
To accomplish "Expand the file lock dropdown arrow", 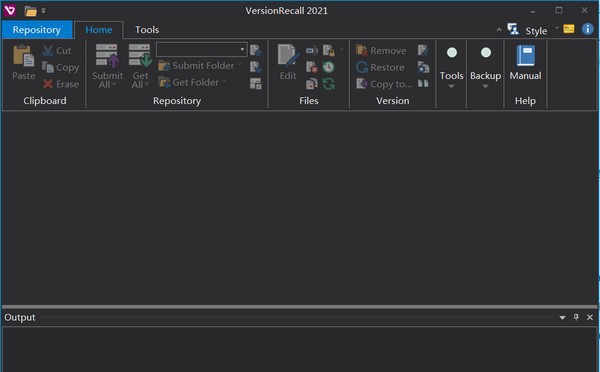I will (x=341, y=49).
